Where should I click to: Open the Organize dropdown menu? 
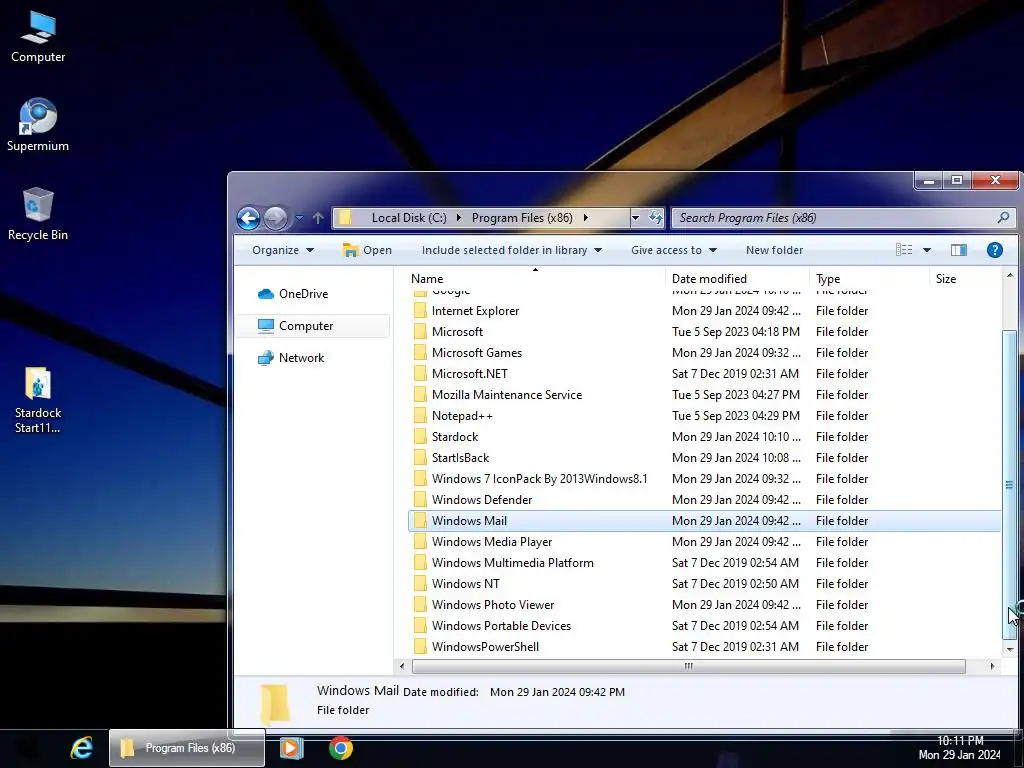tap(283, 250)
